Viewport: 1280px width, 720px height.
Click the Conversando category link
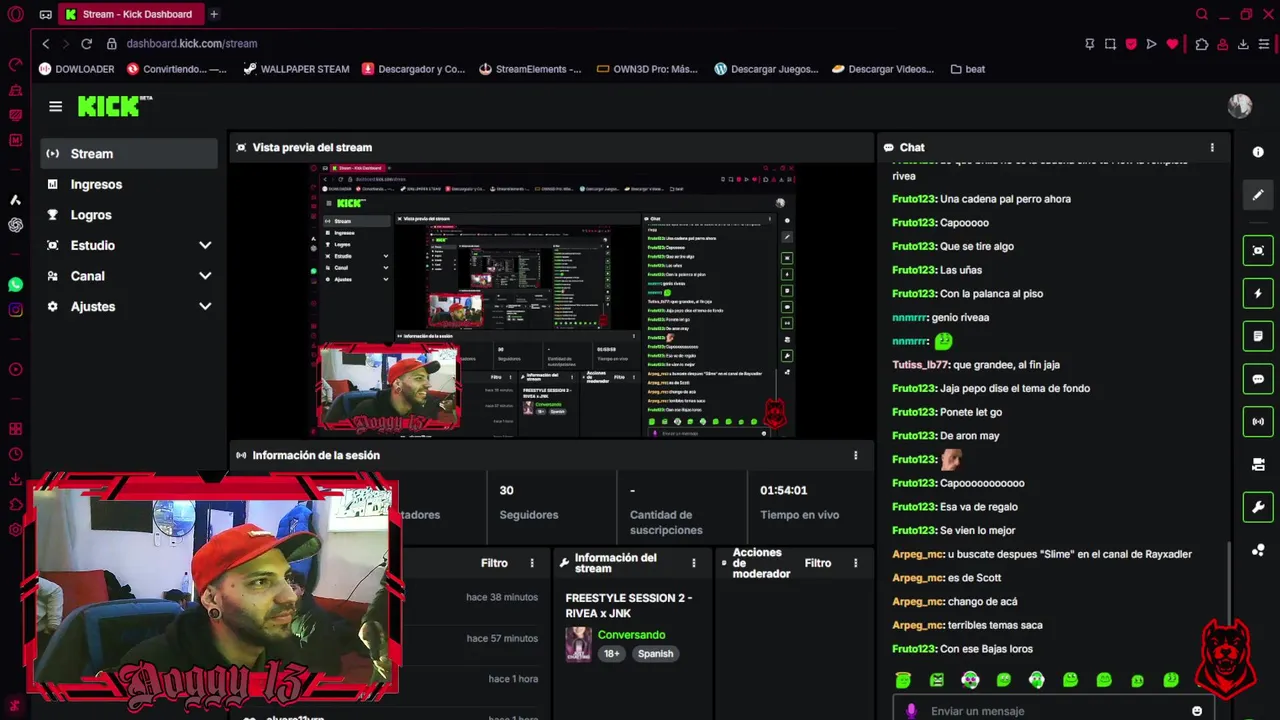pyautogui.click(x=631, y=635)
